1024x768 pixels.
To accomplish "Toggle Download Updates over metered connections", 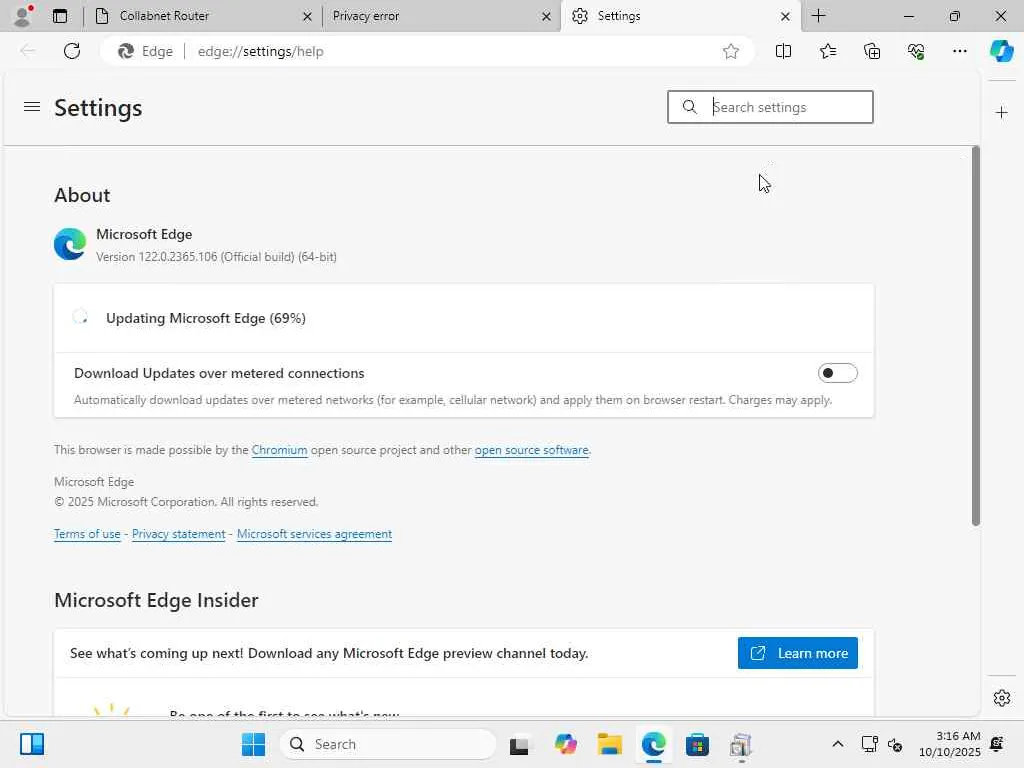I will pos(837,373).
